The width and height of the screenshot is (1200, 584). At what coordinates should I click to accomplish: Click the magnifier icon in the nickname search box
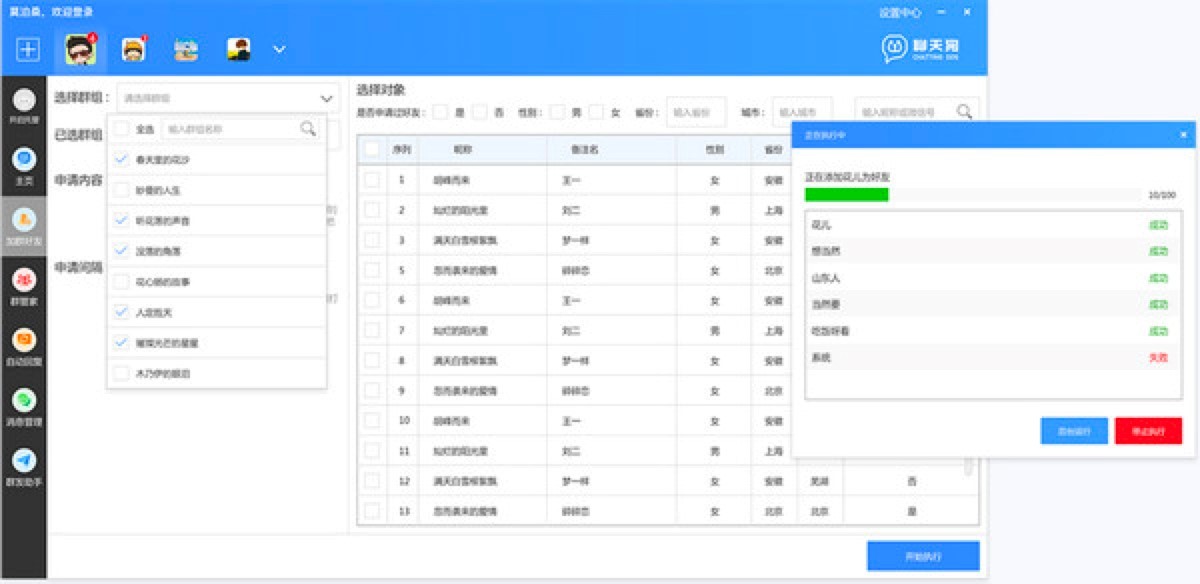964,111
